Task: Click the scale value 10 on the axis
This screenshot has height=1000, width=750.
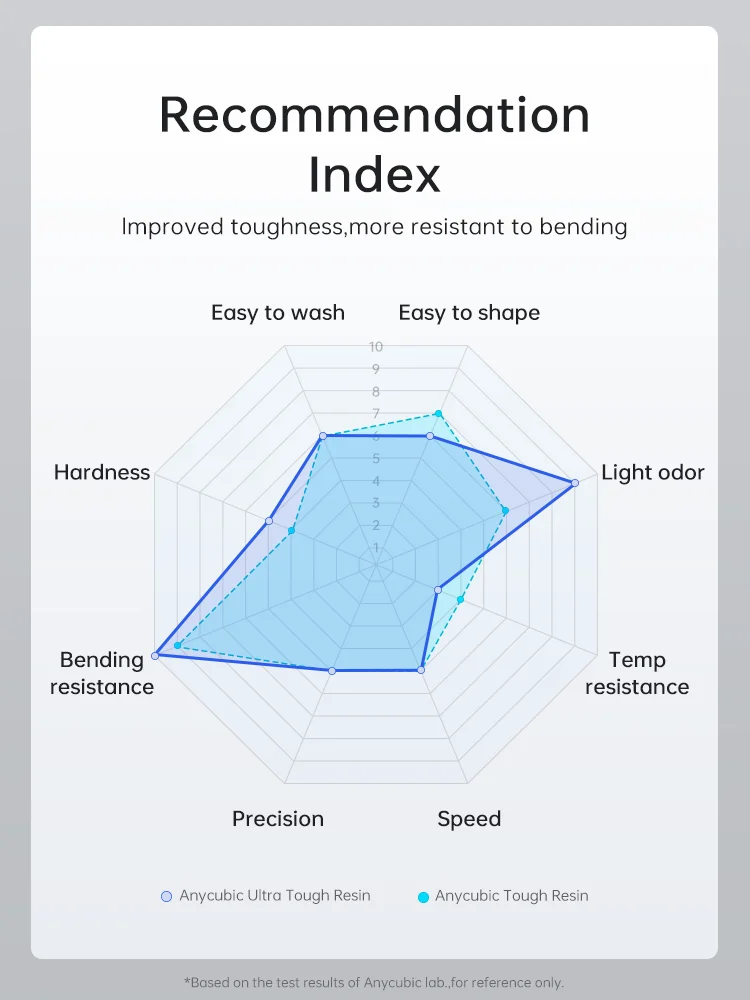Action: (x=376, y=346)
